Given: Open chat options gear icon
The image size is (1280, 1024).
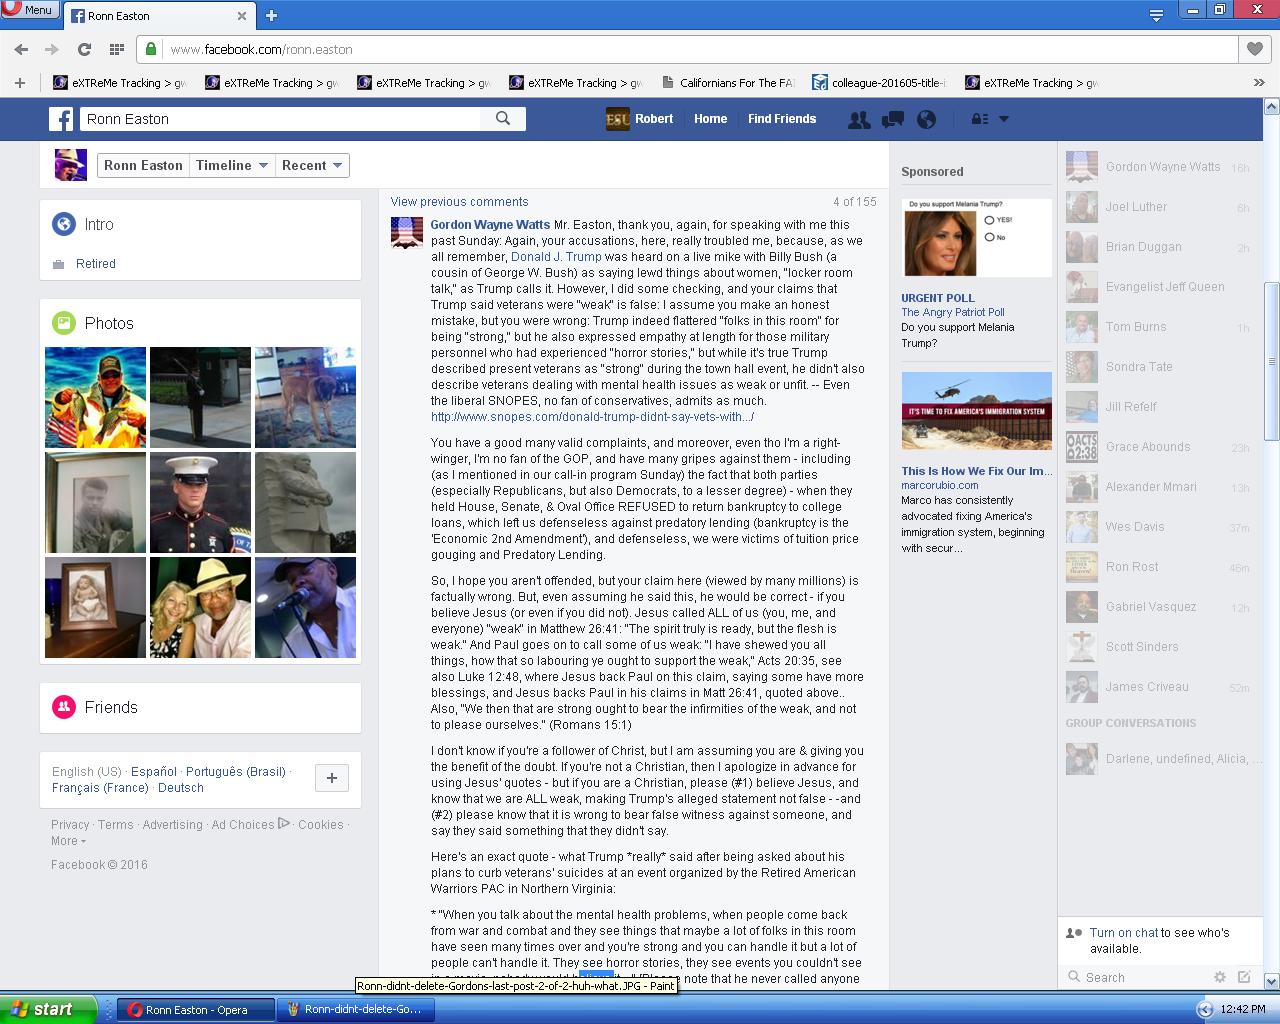Looking at the screenshot, I should (1219, 977).
